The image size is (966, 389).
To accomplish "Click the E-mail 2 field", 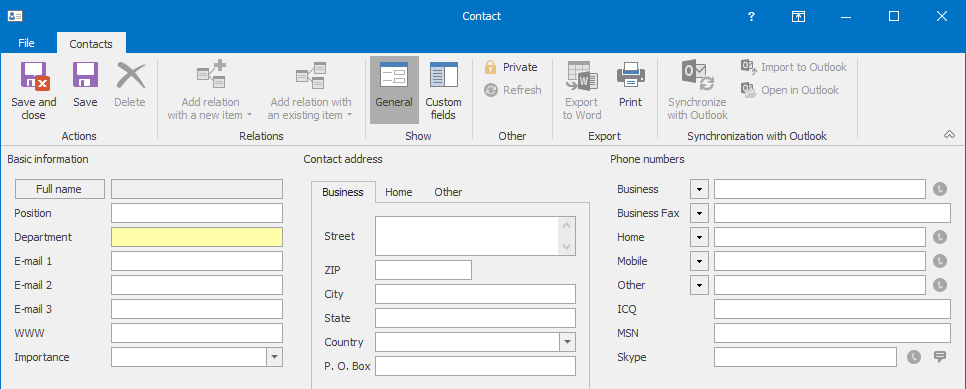I will 197,285.
